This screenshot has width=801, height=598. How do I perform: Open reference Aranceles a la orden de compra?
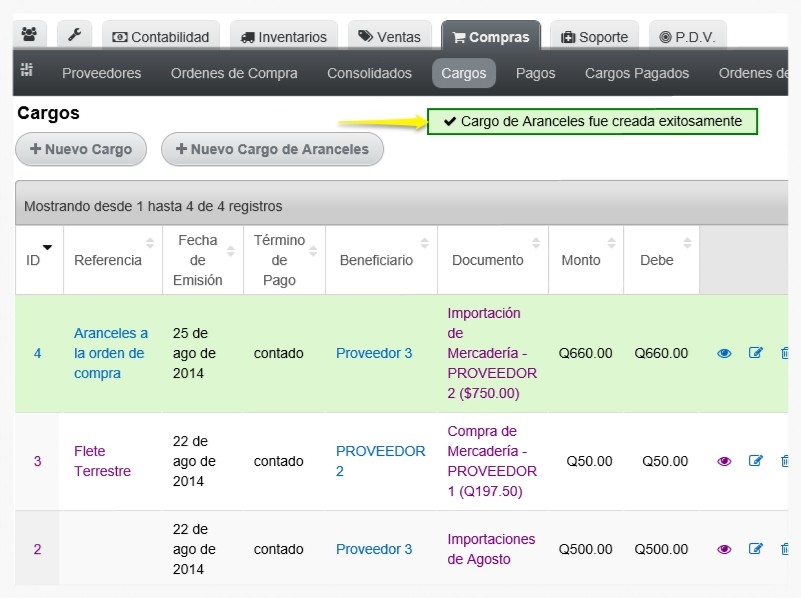tap(111, 353)
